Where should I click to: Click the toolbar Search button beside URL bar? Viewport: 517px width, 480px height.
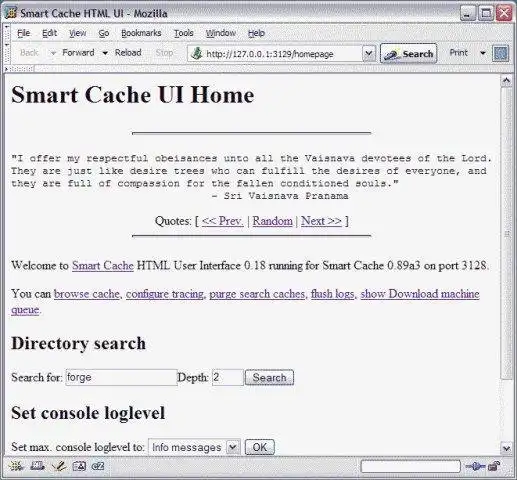[x=409, y=53]
